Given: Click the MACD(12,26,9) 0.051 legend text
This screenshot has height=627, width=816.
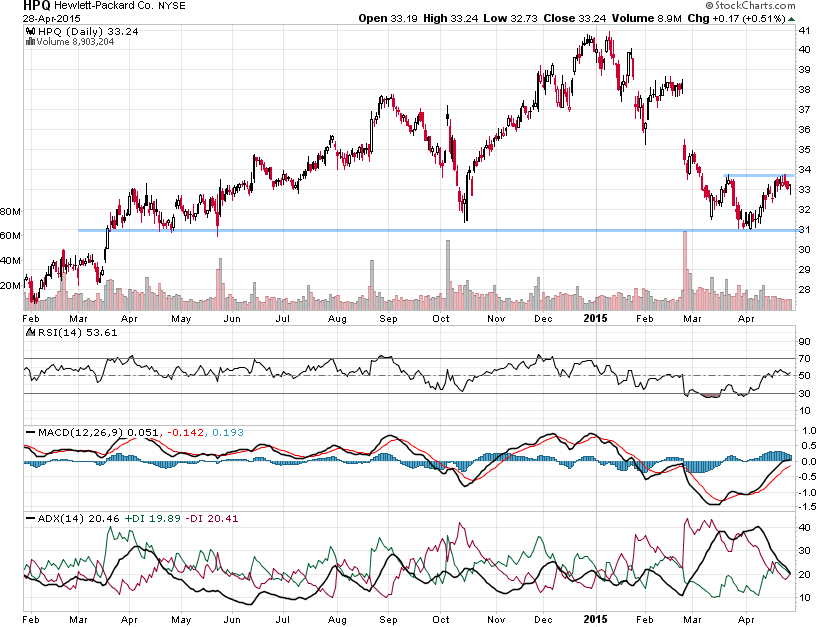Looking at the screenshot, I should 98,432.
